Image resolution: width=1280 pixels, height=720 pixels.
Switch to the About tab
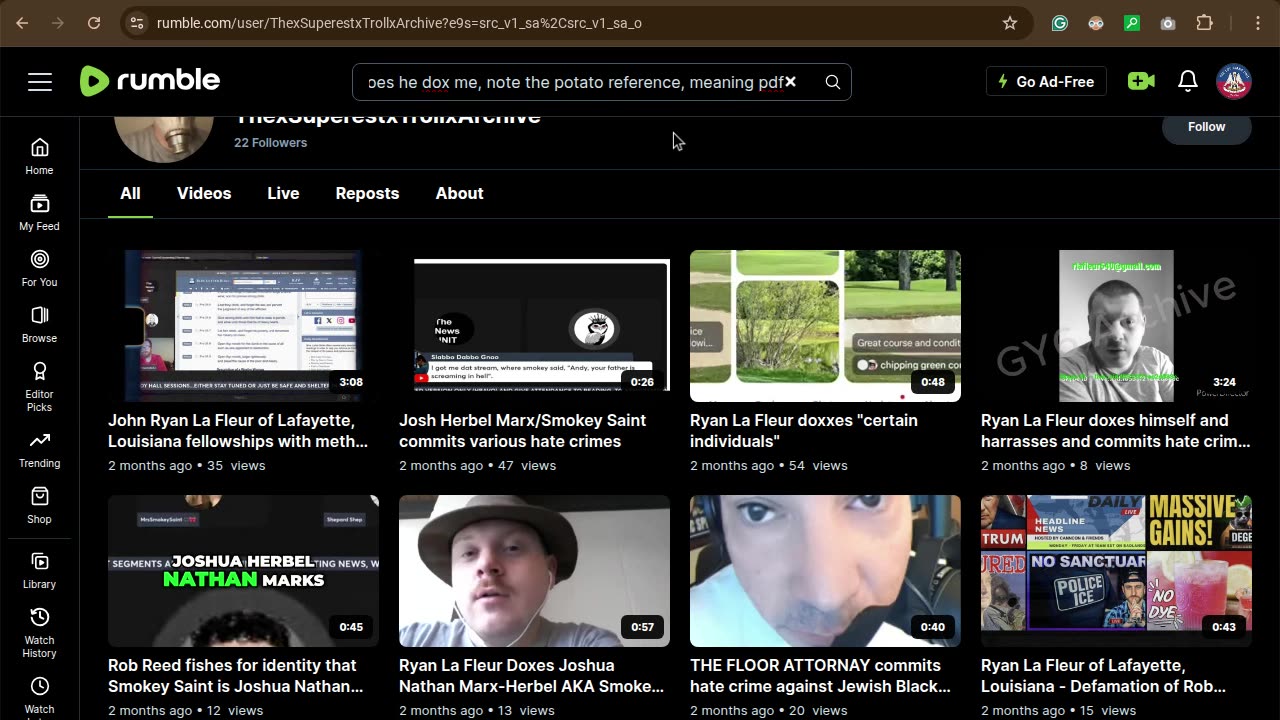pos(459,193)
